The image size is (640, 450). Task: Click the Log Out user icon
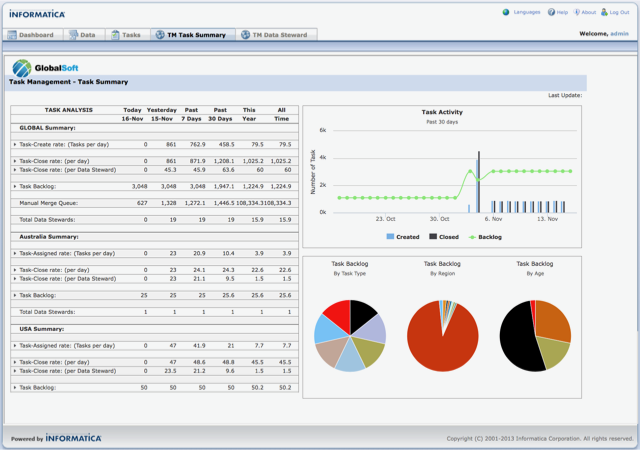pyautogui.click(x=604, y=12)
